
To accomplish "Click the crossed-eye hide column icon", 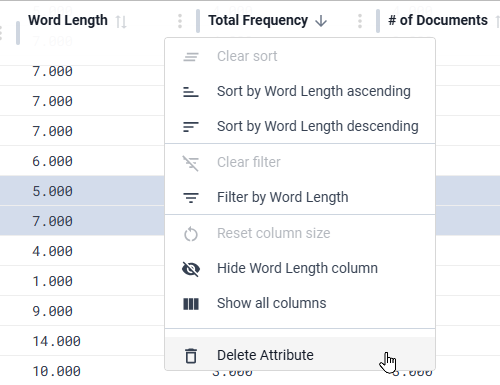I will [x=191, y=269].
